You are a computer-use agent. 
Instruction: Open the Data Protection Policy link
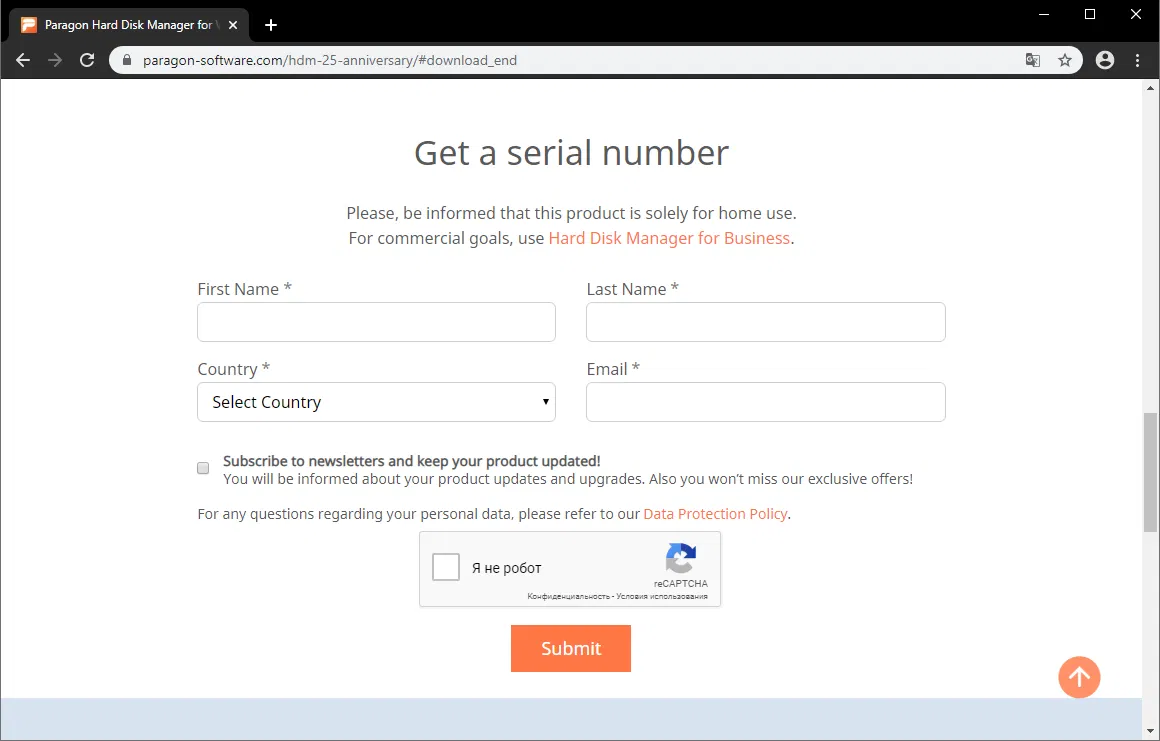pos(715,514)
